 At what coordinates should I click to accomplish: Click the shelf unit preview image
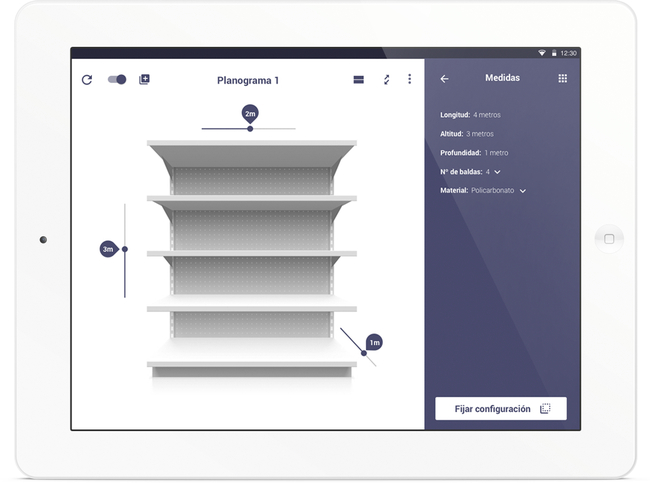[252, 259]
